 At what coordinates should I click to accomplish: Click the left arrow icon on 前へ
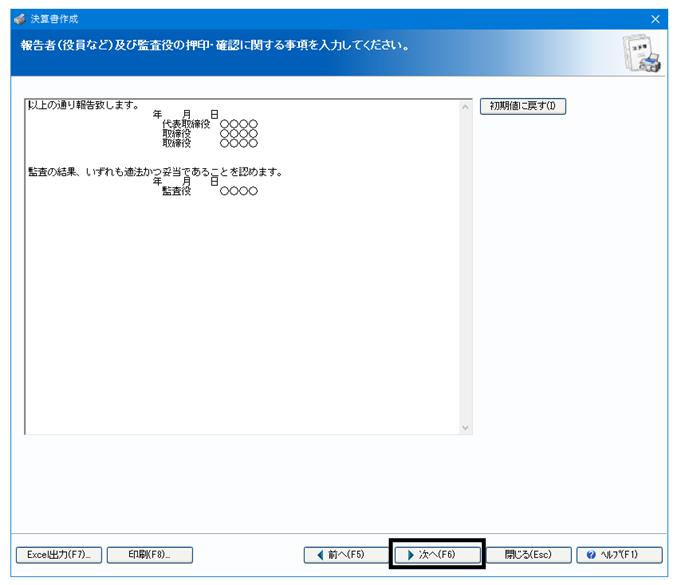point(321,555)
